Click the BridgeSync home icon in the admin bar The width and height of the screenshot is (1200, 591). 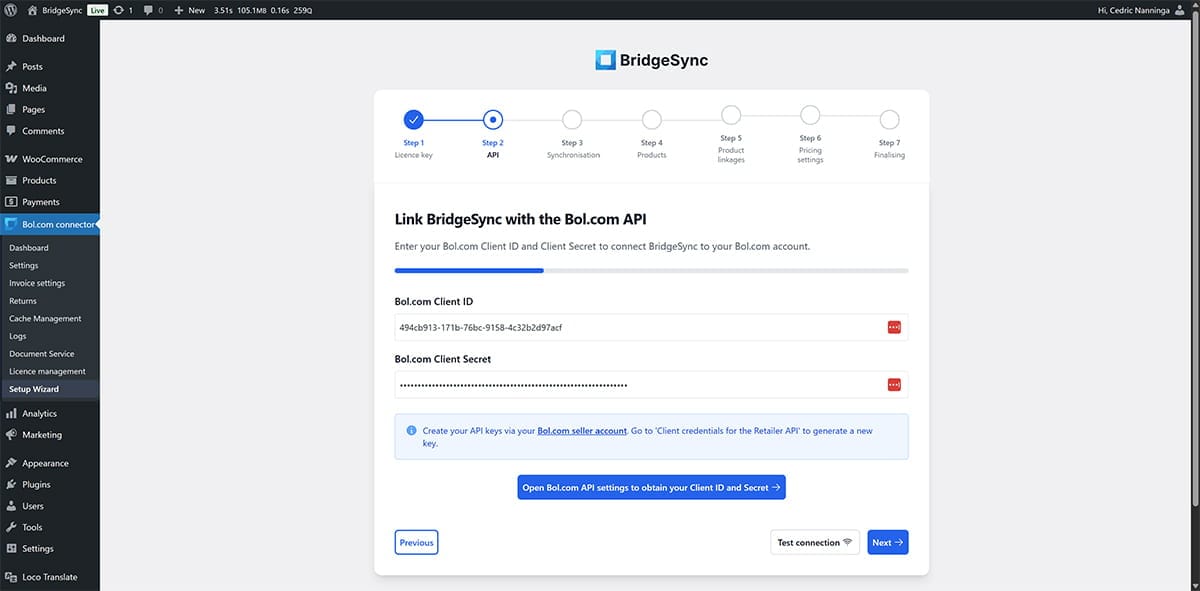(32, 9)
